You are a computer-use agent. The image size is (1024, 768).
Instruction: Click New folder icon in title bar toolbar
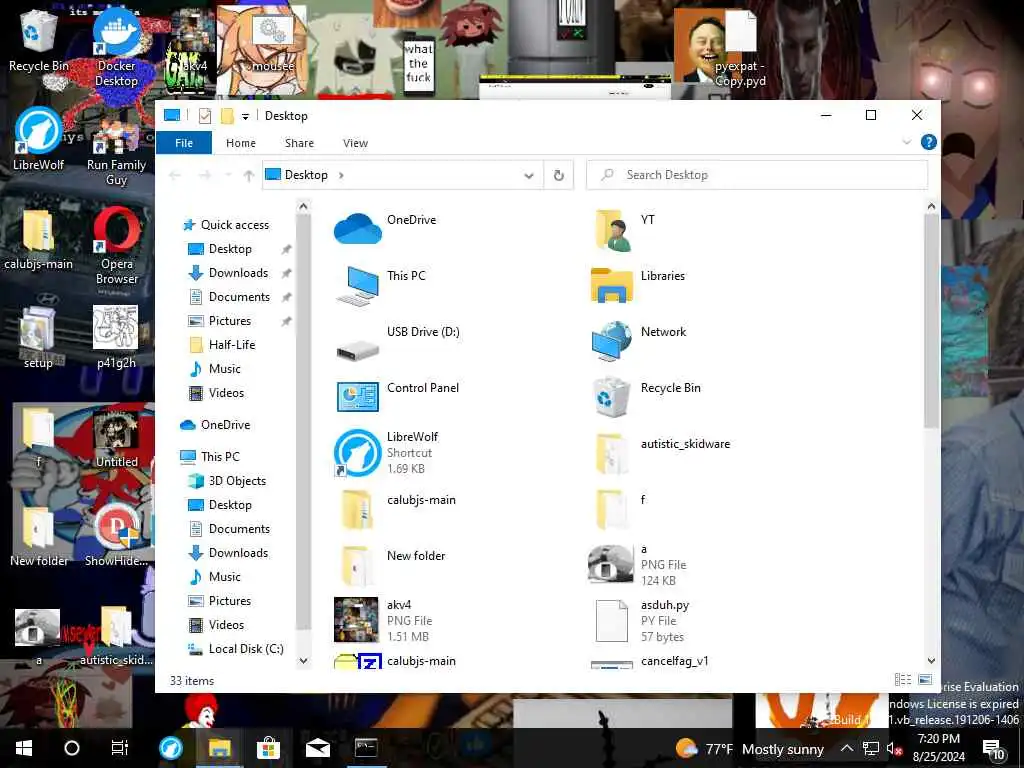227,116
